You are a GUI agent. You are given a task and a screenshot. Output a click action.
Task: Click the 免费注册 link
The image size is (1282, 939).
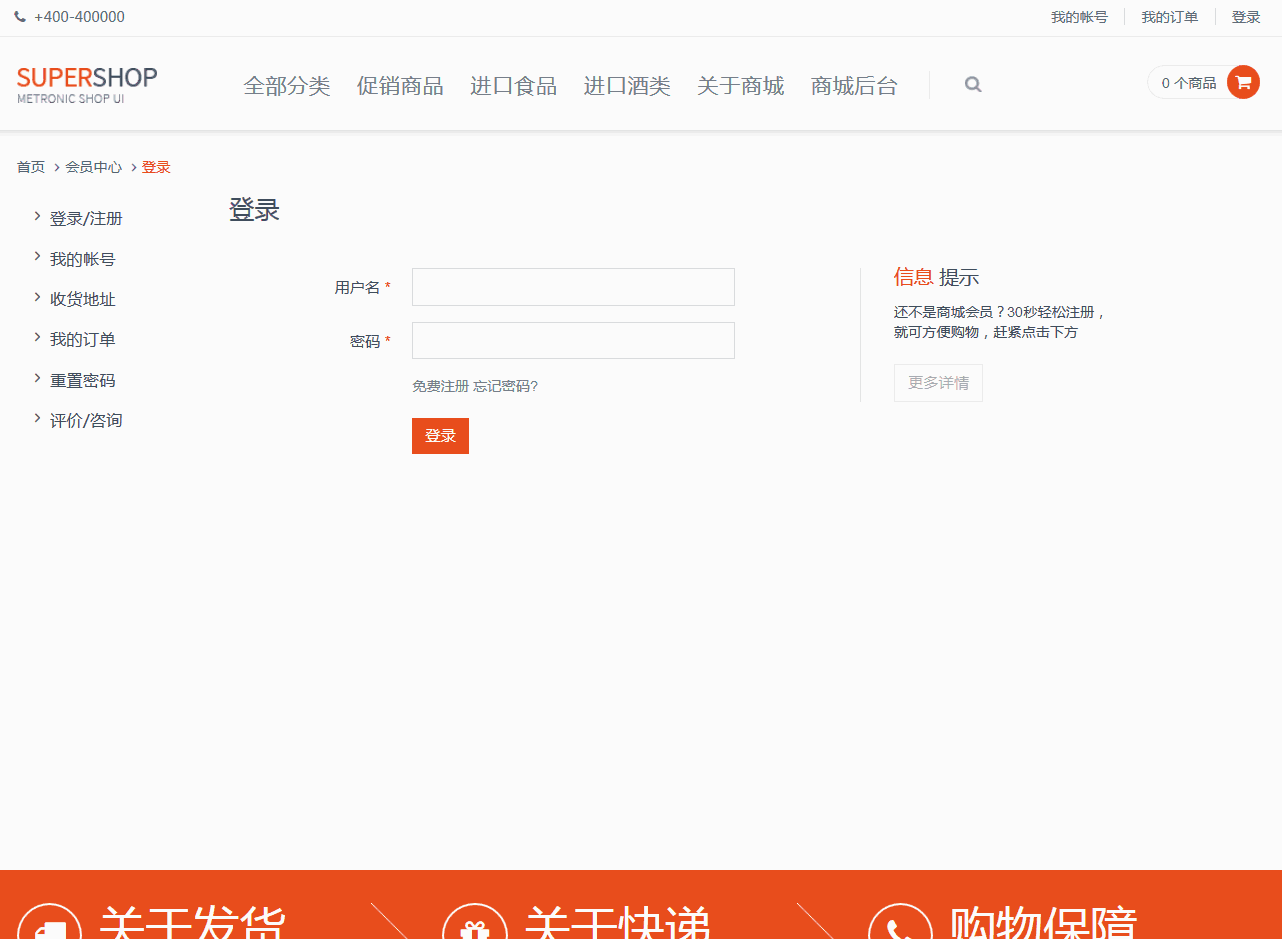pos(440,386)
